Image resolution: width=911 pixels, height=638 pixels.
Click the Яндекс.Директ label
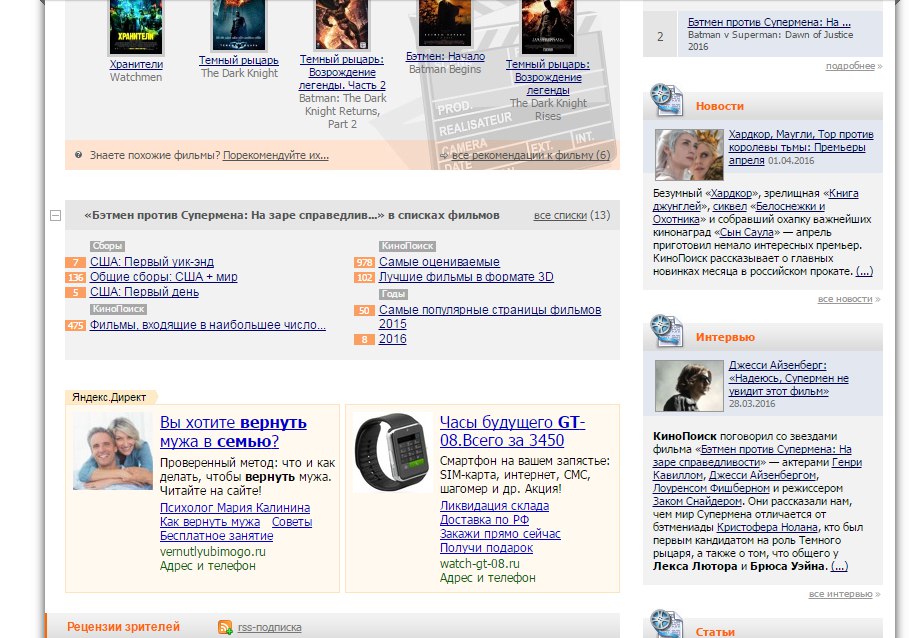tap(109, 397)
